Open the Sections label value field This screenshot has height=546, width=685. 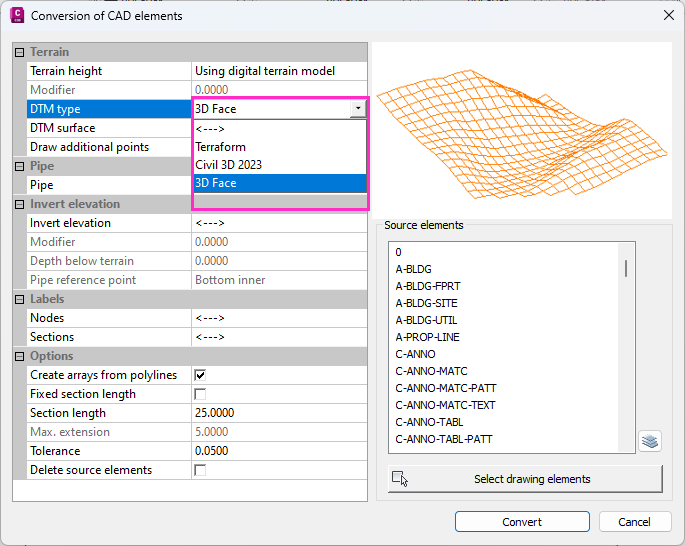[279, 337]
